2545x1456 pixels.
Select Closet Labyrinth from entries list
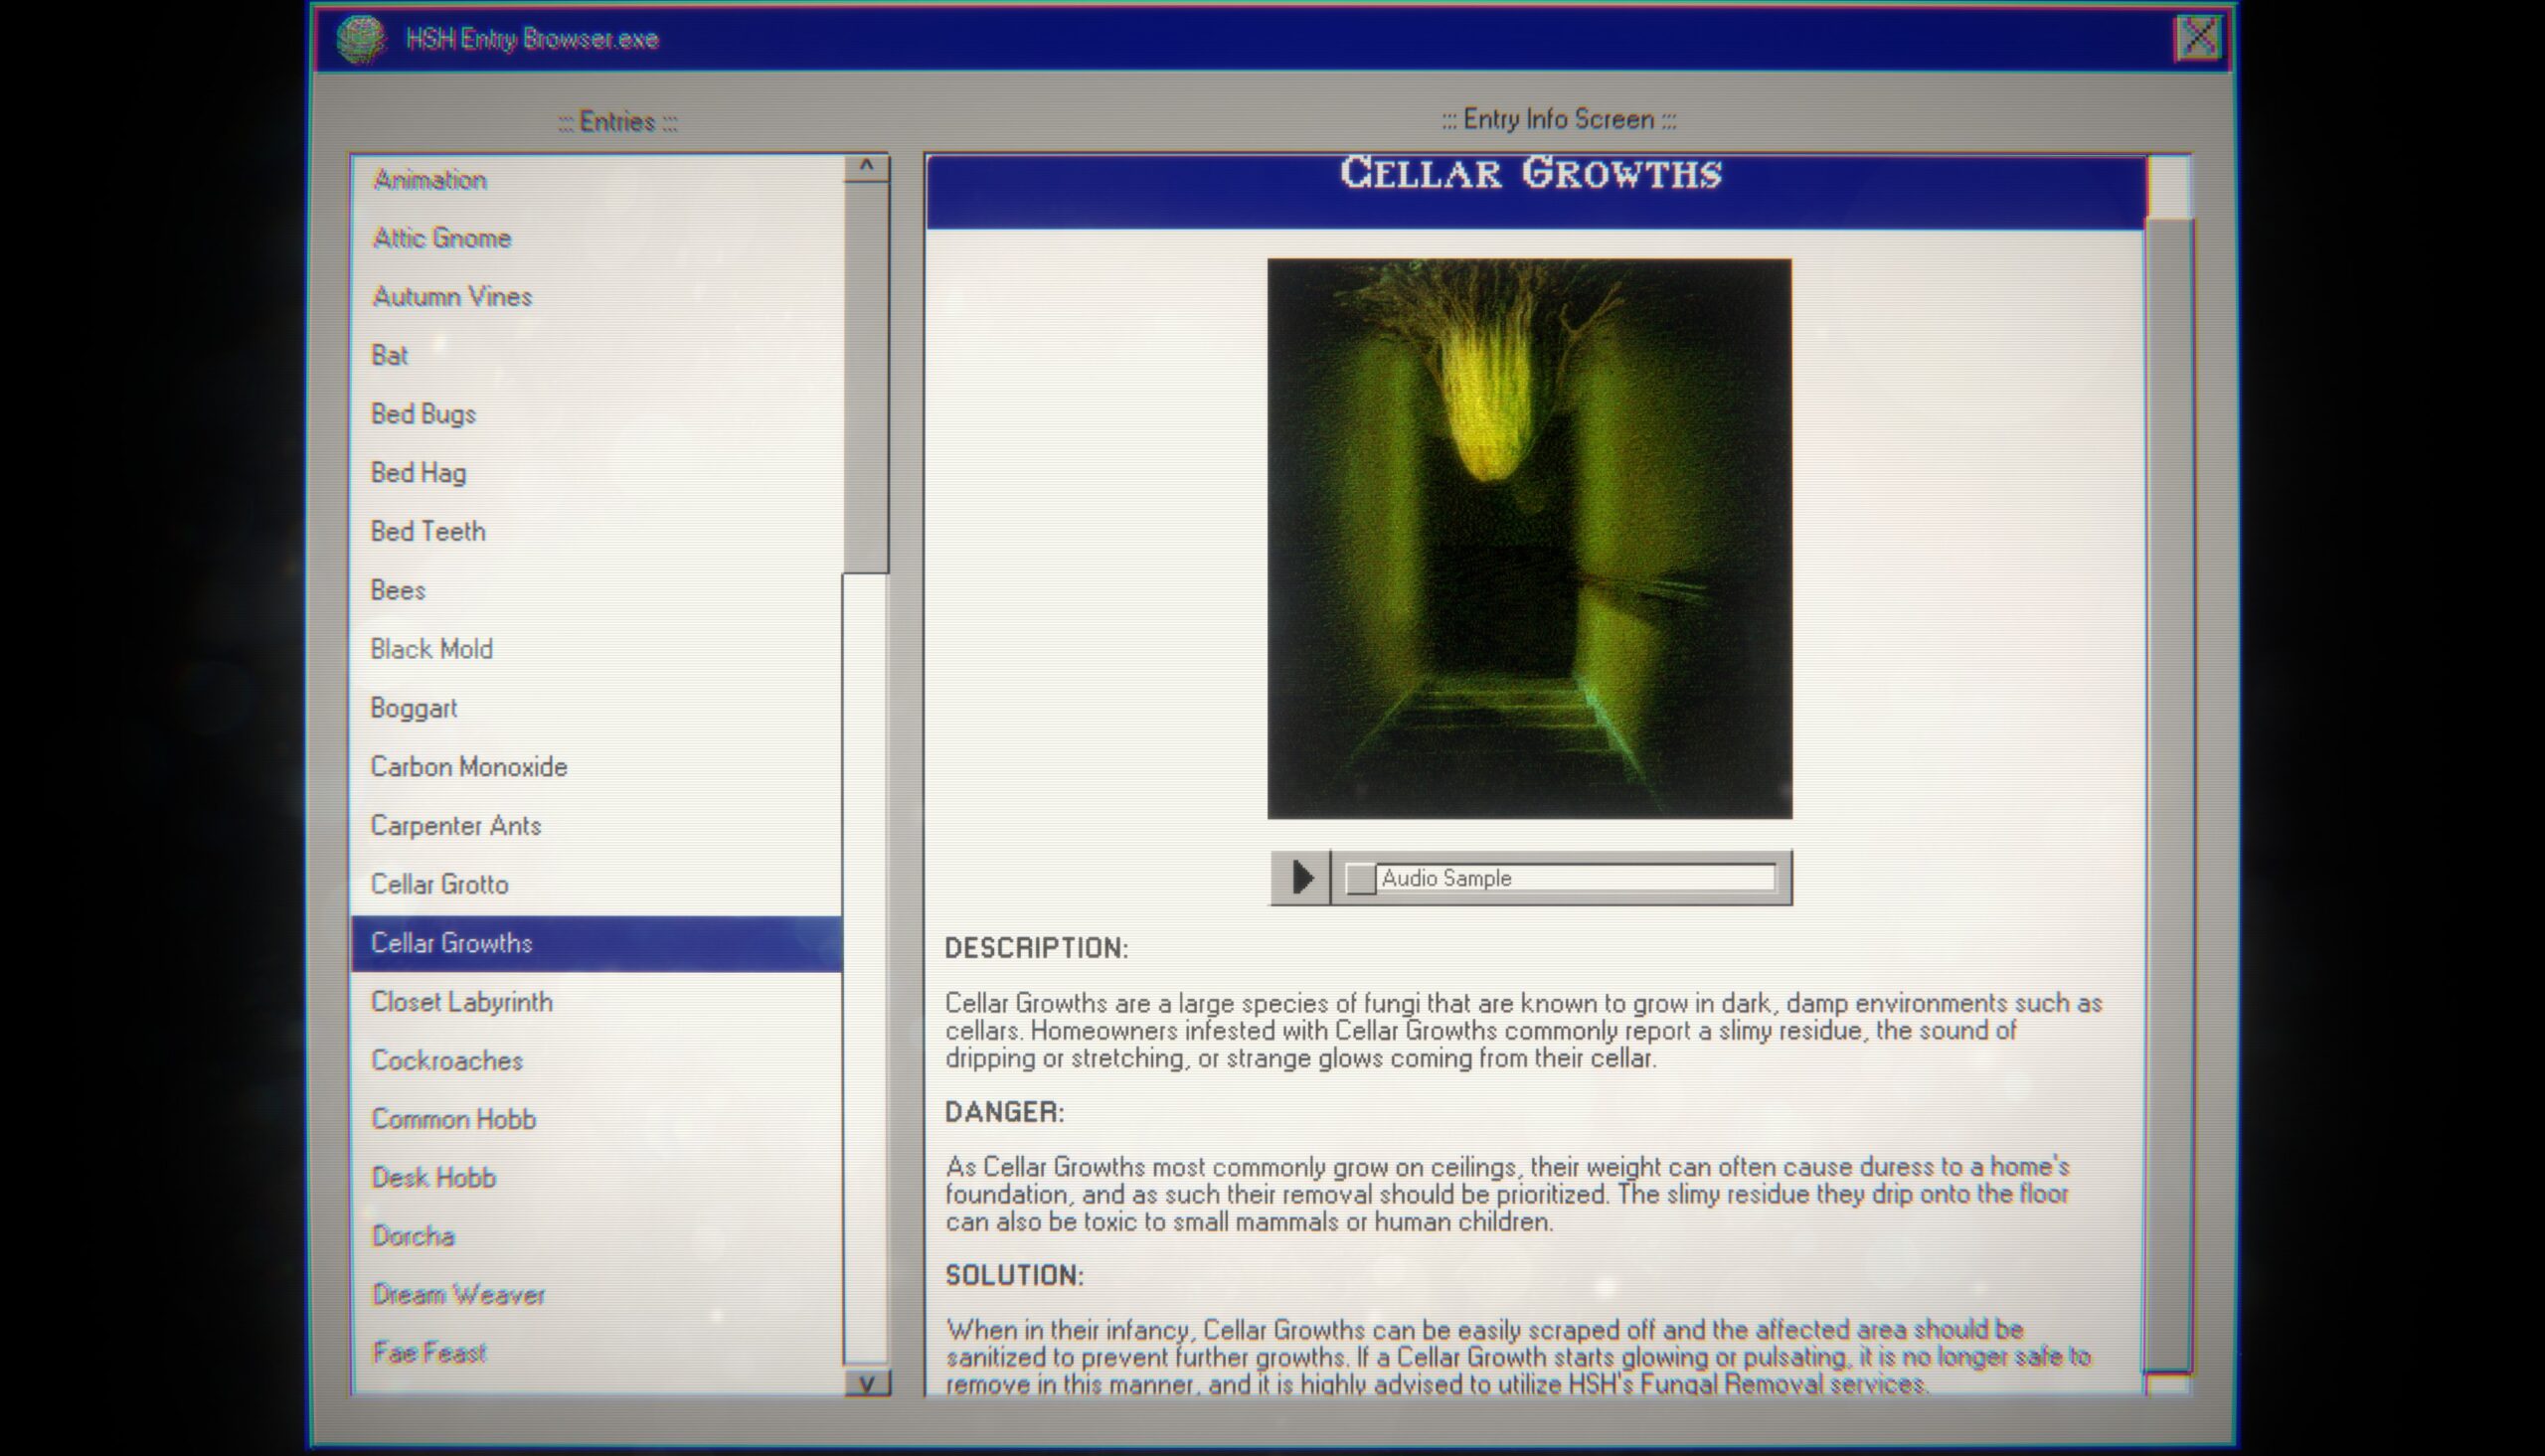[x=461, y=1002]
